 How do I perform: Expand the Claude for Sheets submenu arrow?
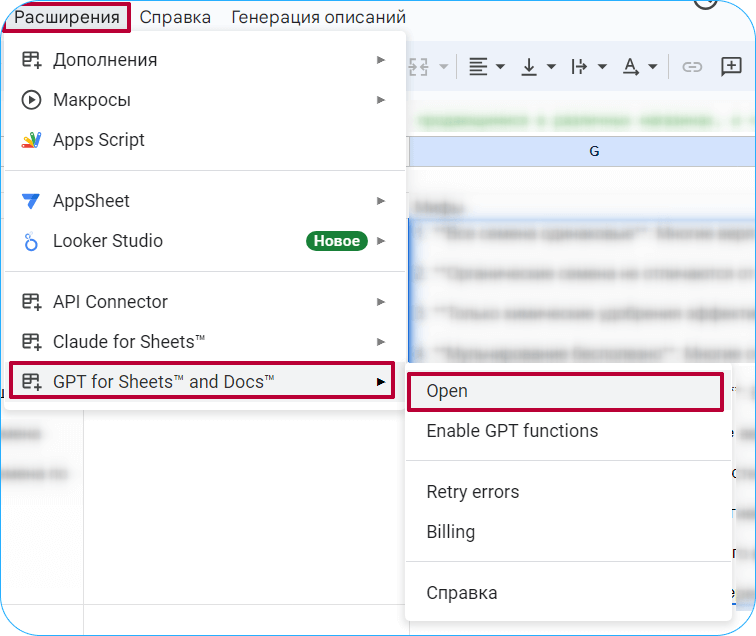point(381,342)
